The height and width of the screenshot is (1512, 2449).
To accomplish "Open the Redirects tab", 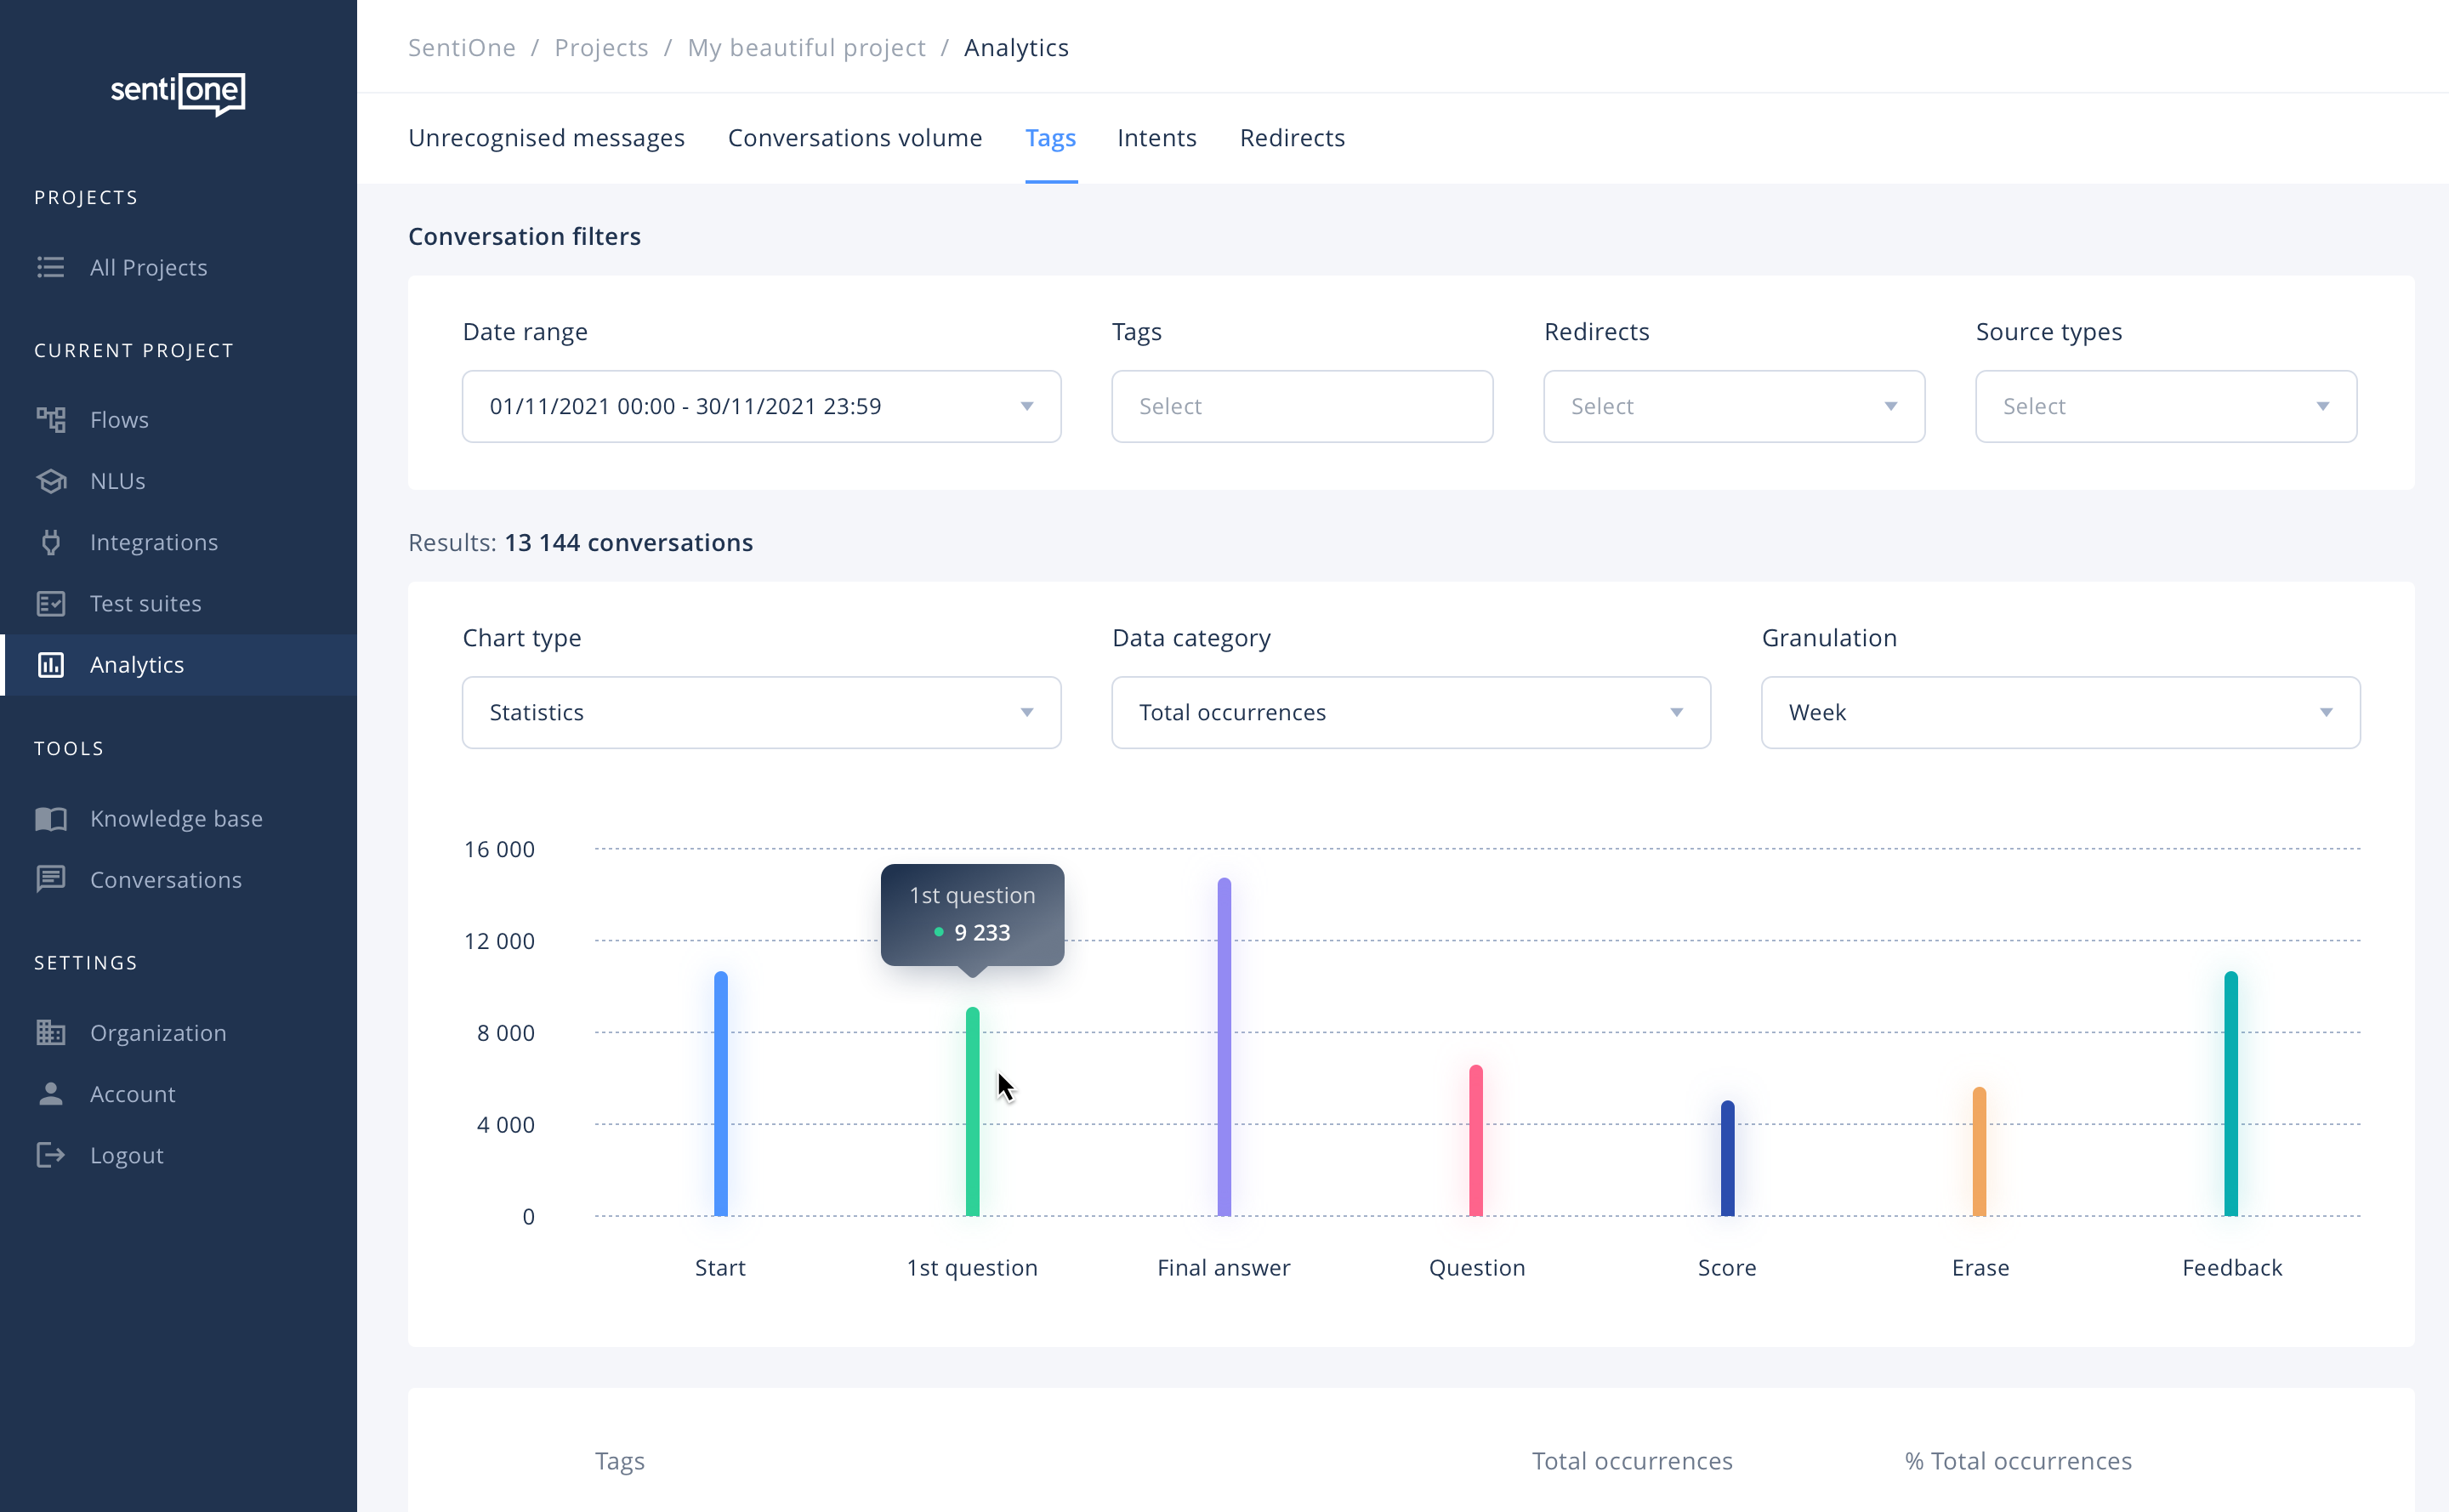I will tap(1291, 138).
